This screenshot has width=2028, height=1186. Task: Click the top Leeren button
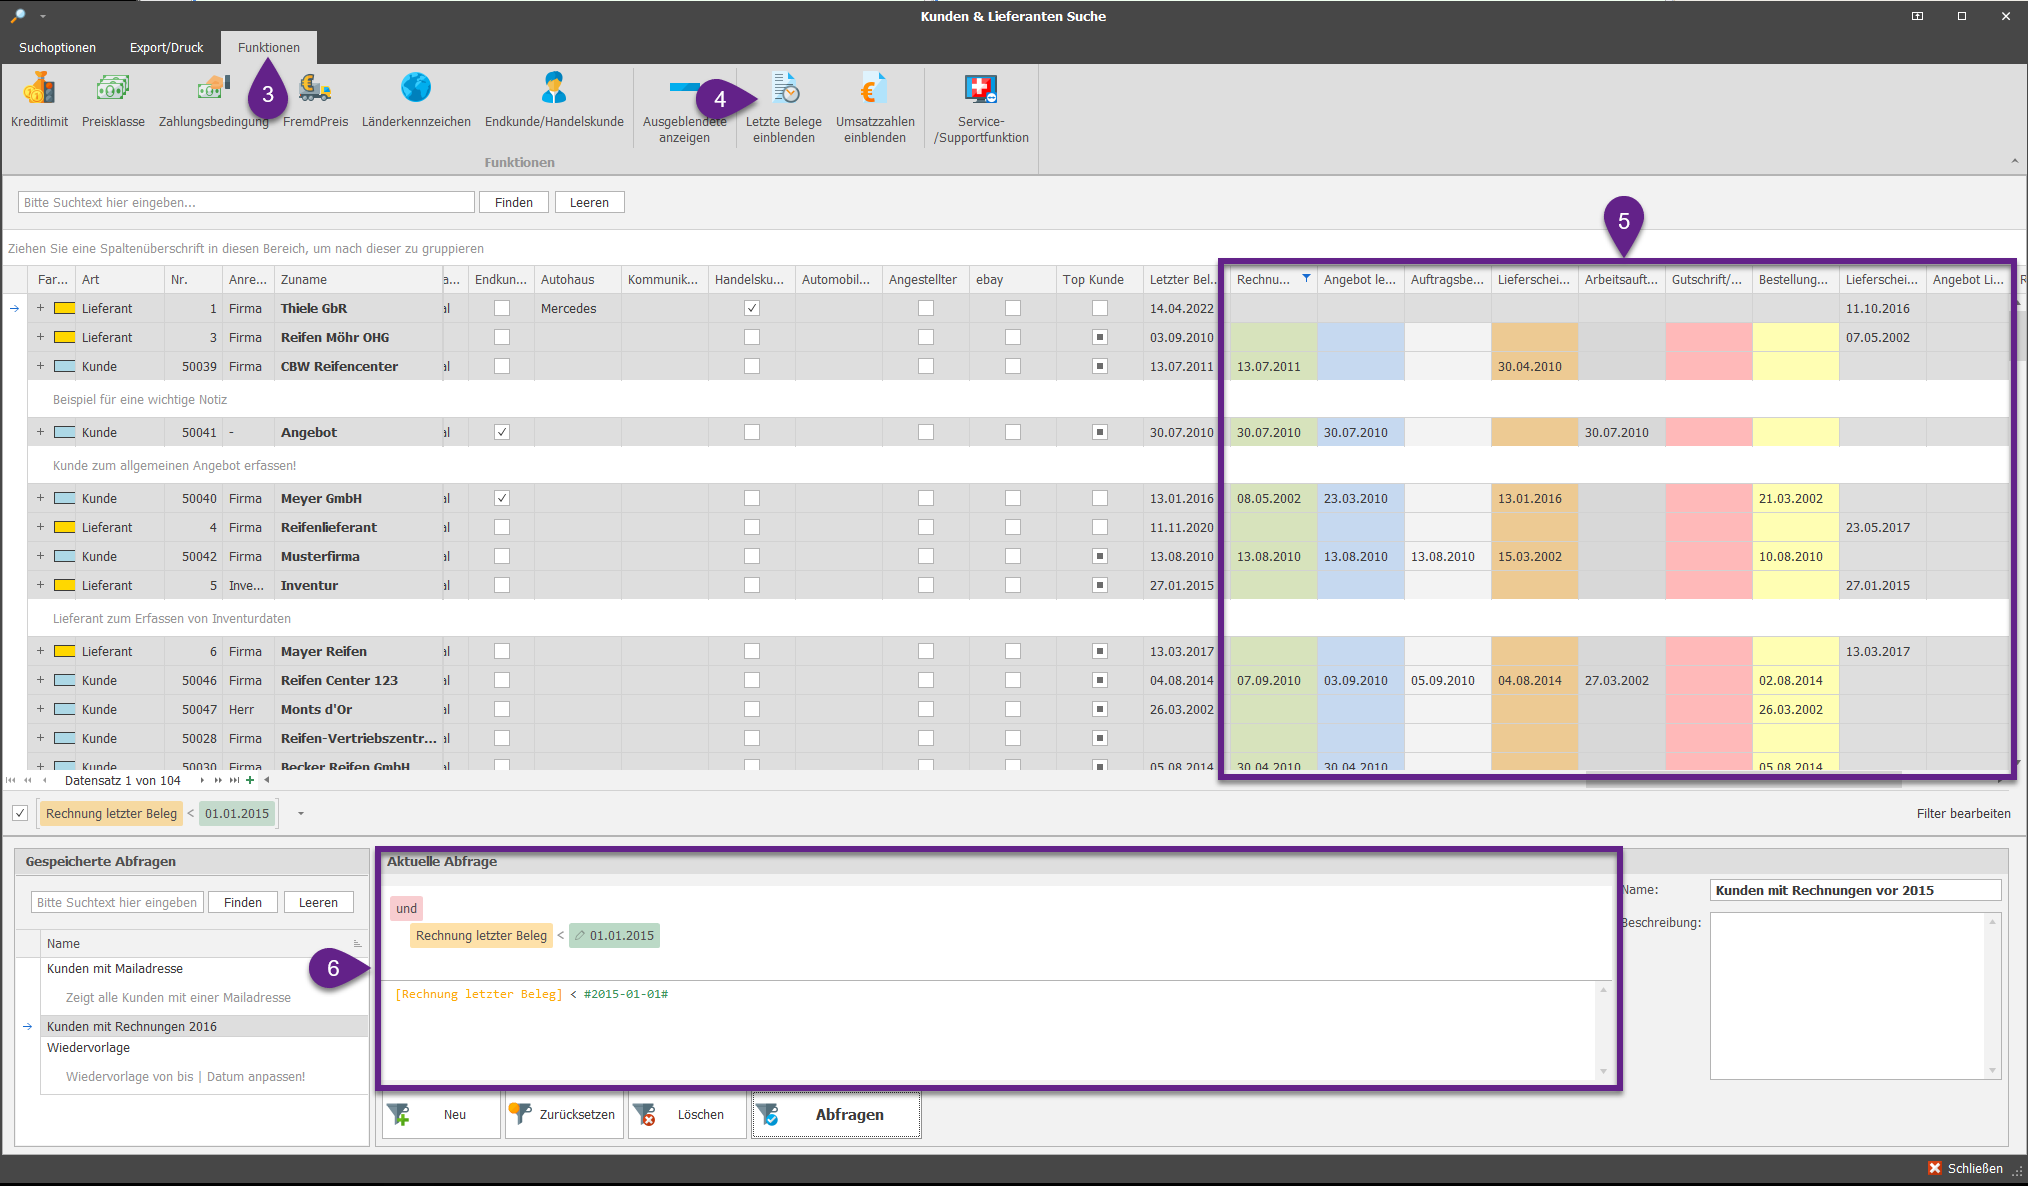[589, 202]
